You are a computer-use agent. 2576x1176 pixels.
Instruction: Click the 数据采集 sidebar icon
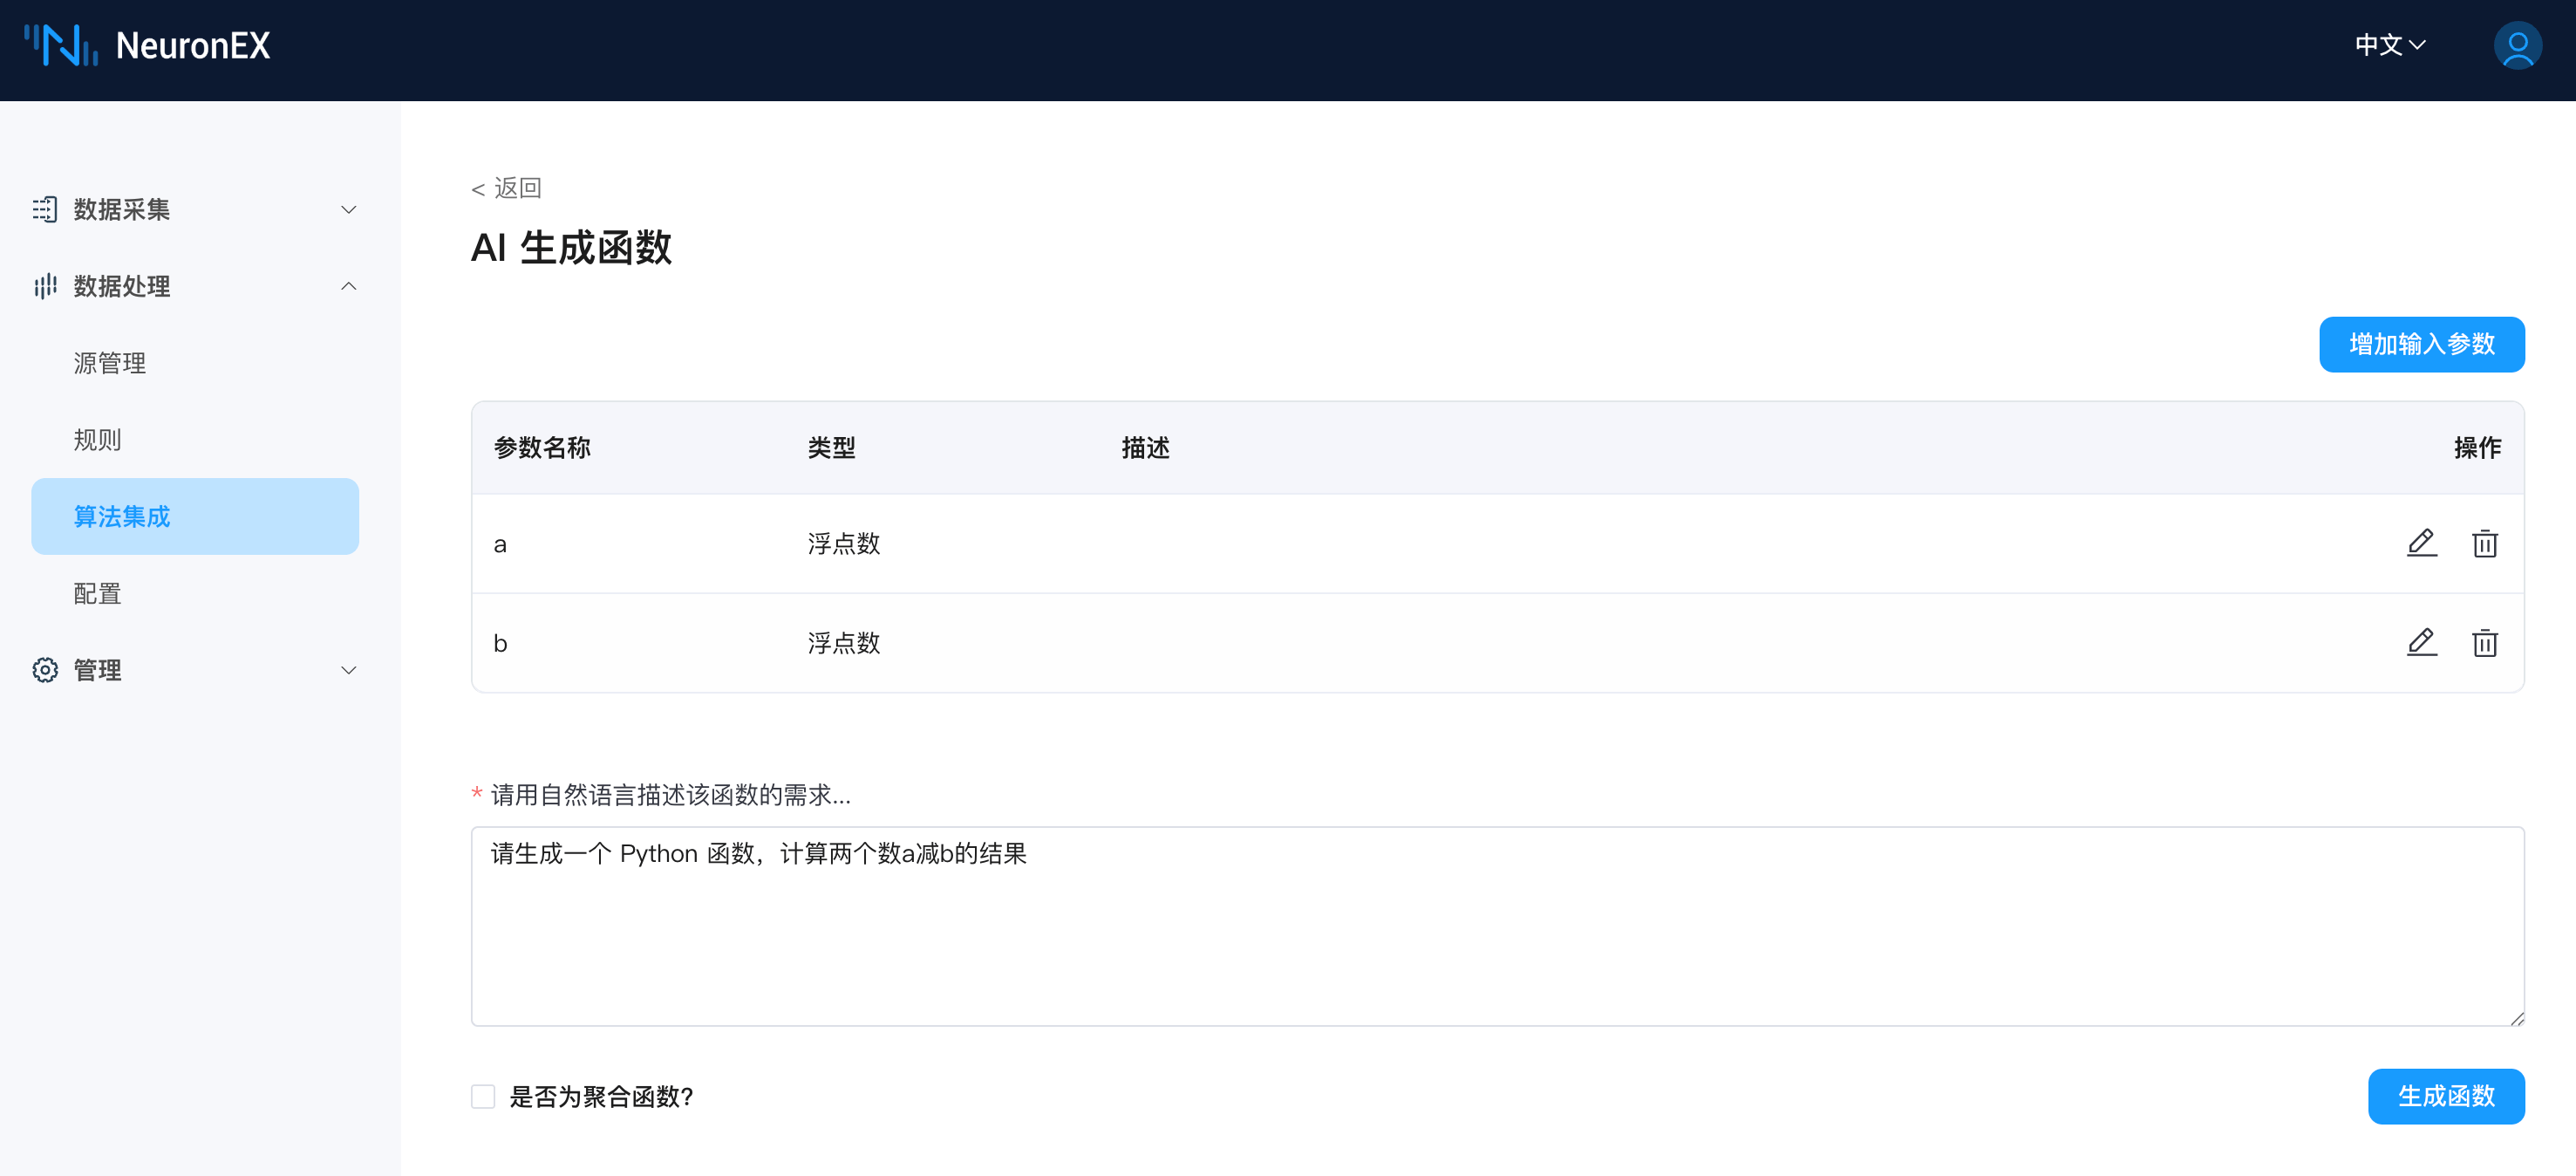pyautogui.click(x=45, y=209)
